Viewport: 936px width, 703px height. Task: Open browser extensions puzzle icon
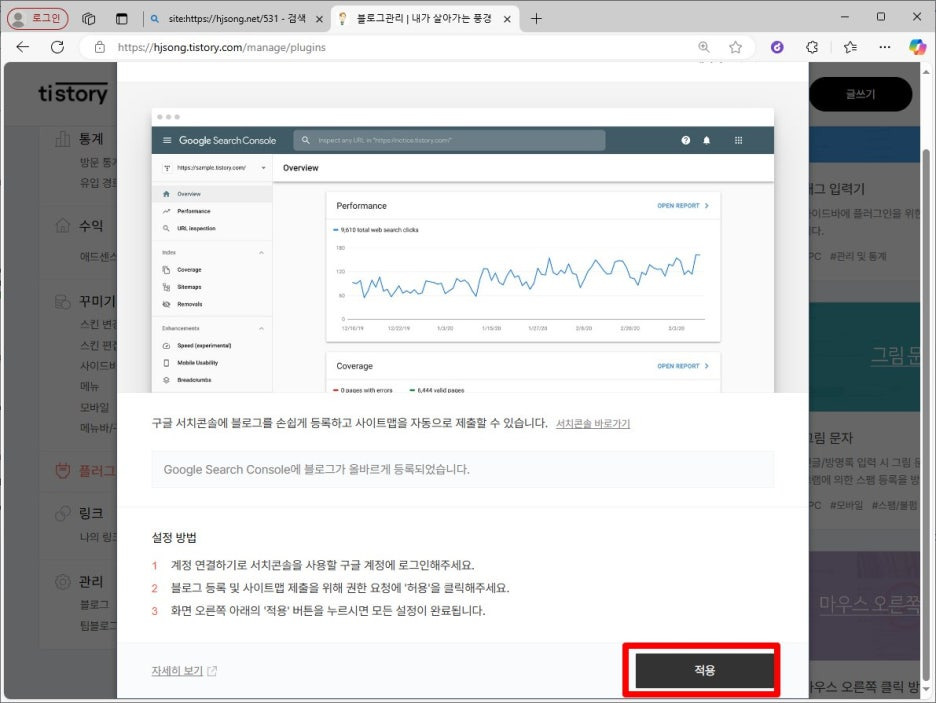tap(812, 47)
